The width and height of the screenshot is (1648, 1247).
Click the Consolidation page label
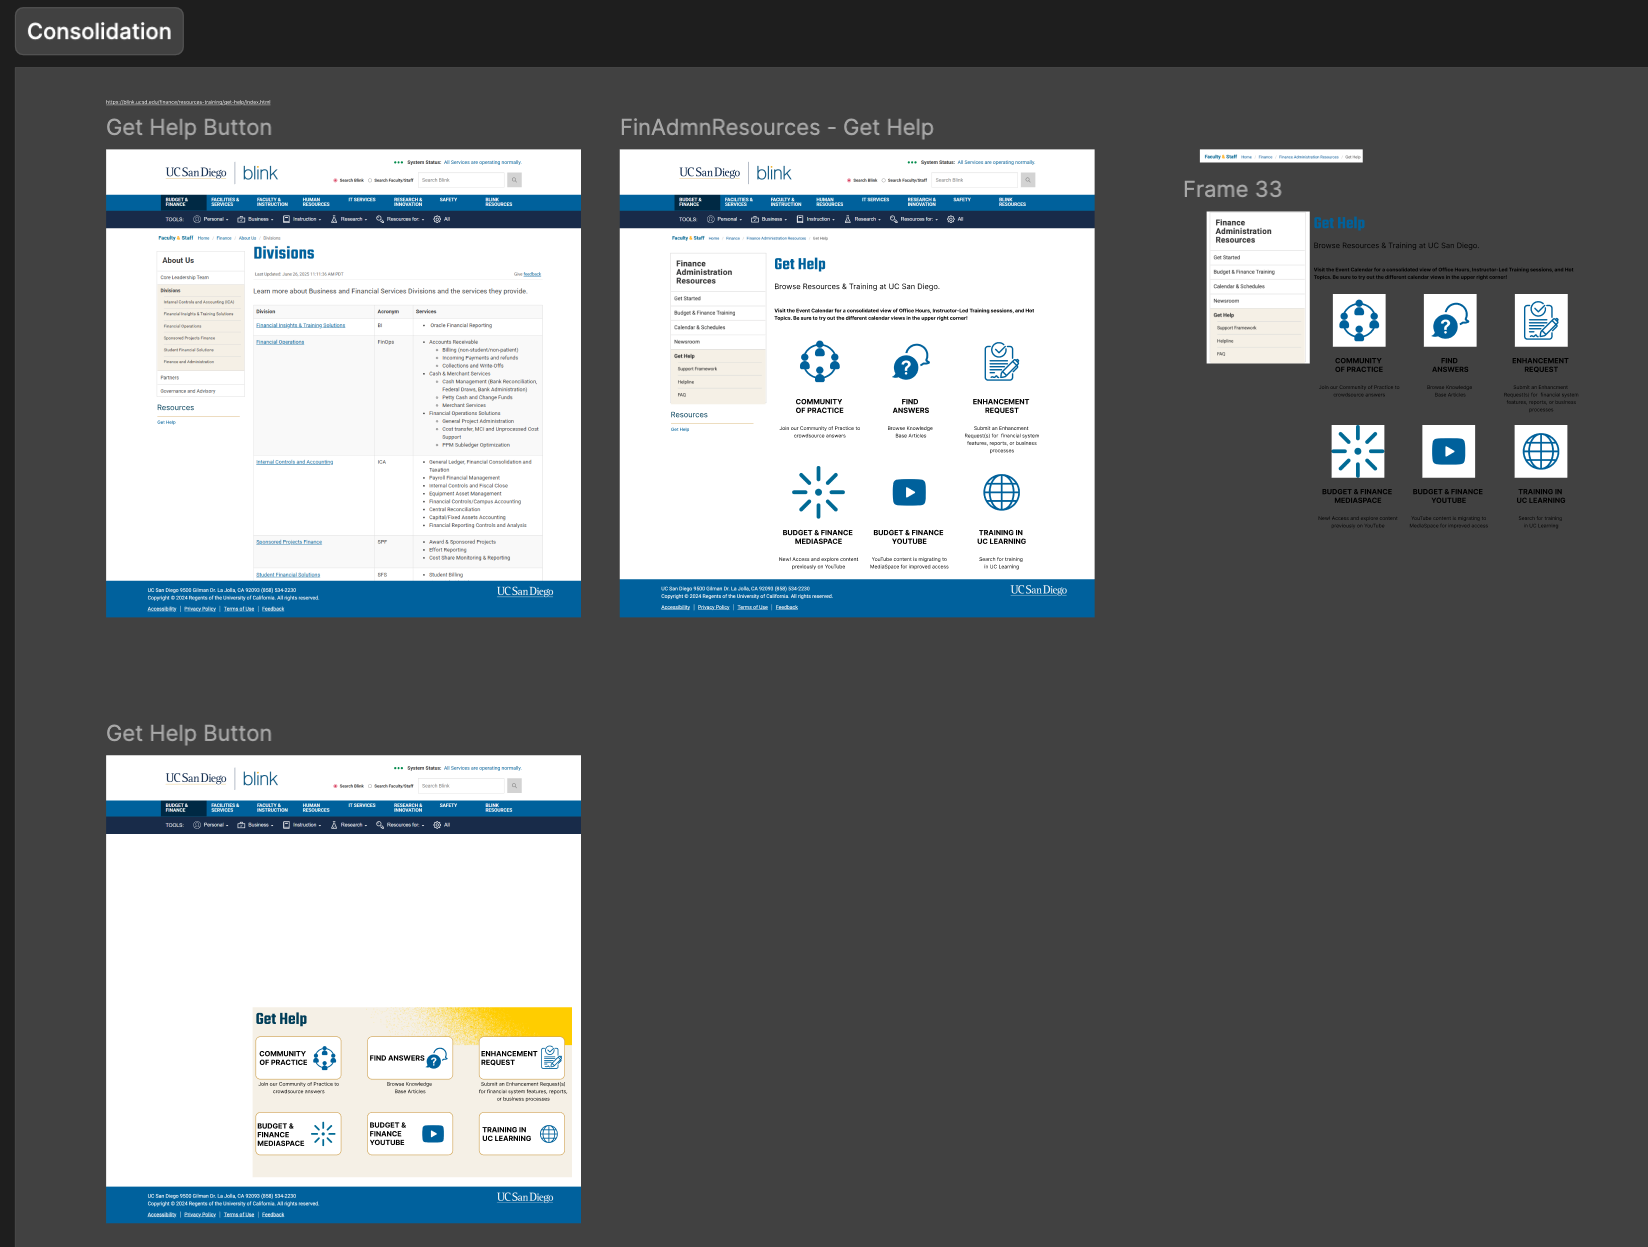pos(99,31)
